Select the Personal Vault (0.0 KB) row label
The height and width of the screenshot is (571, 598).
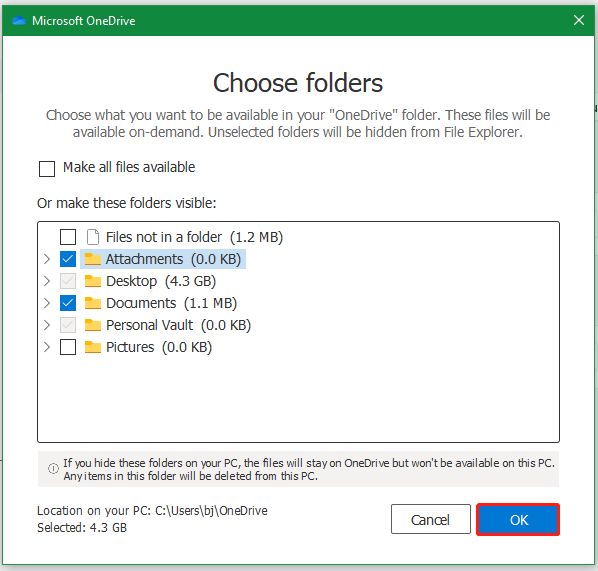pyautogui.click(x=178, y=325)
